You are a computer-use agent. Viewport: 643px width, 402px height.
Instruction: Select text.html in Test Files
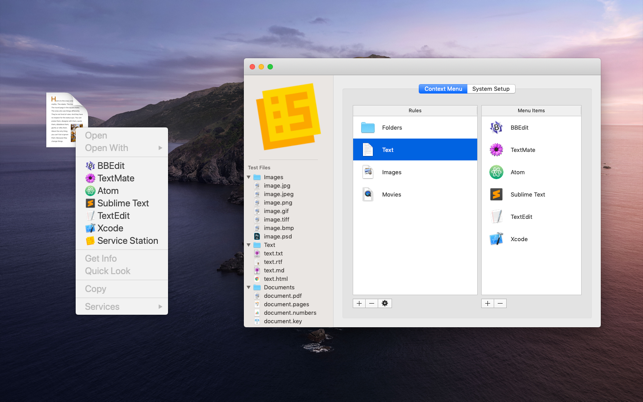[276, 279]
